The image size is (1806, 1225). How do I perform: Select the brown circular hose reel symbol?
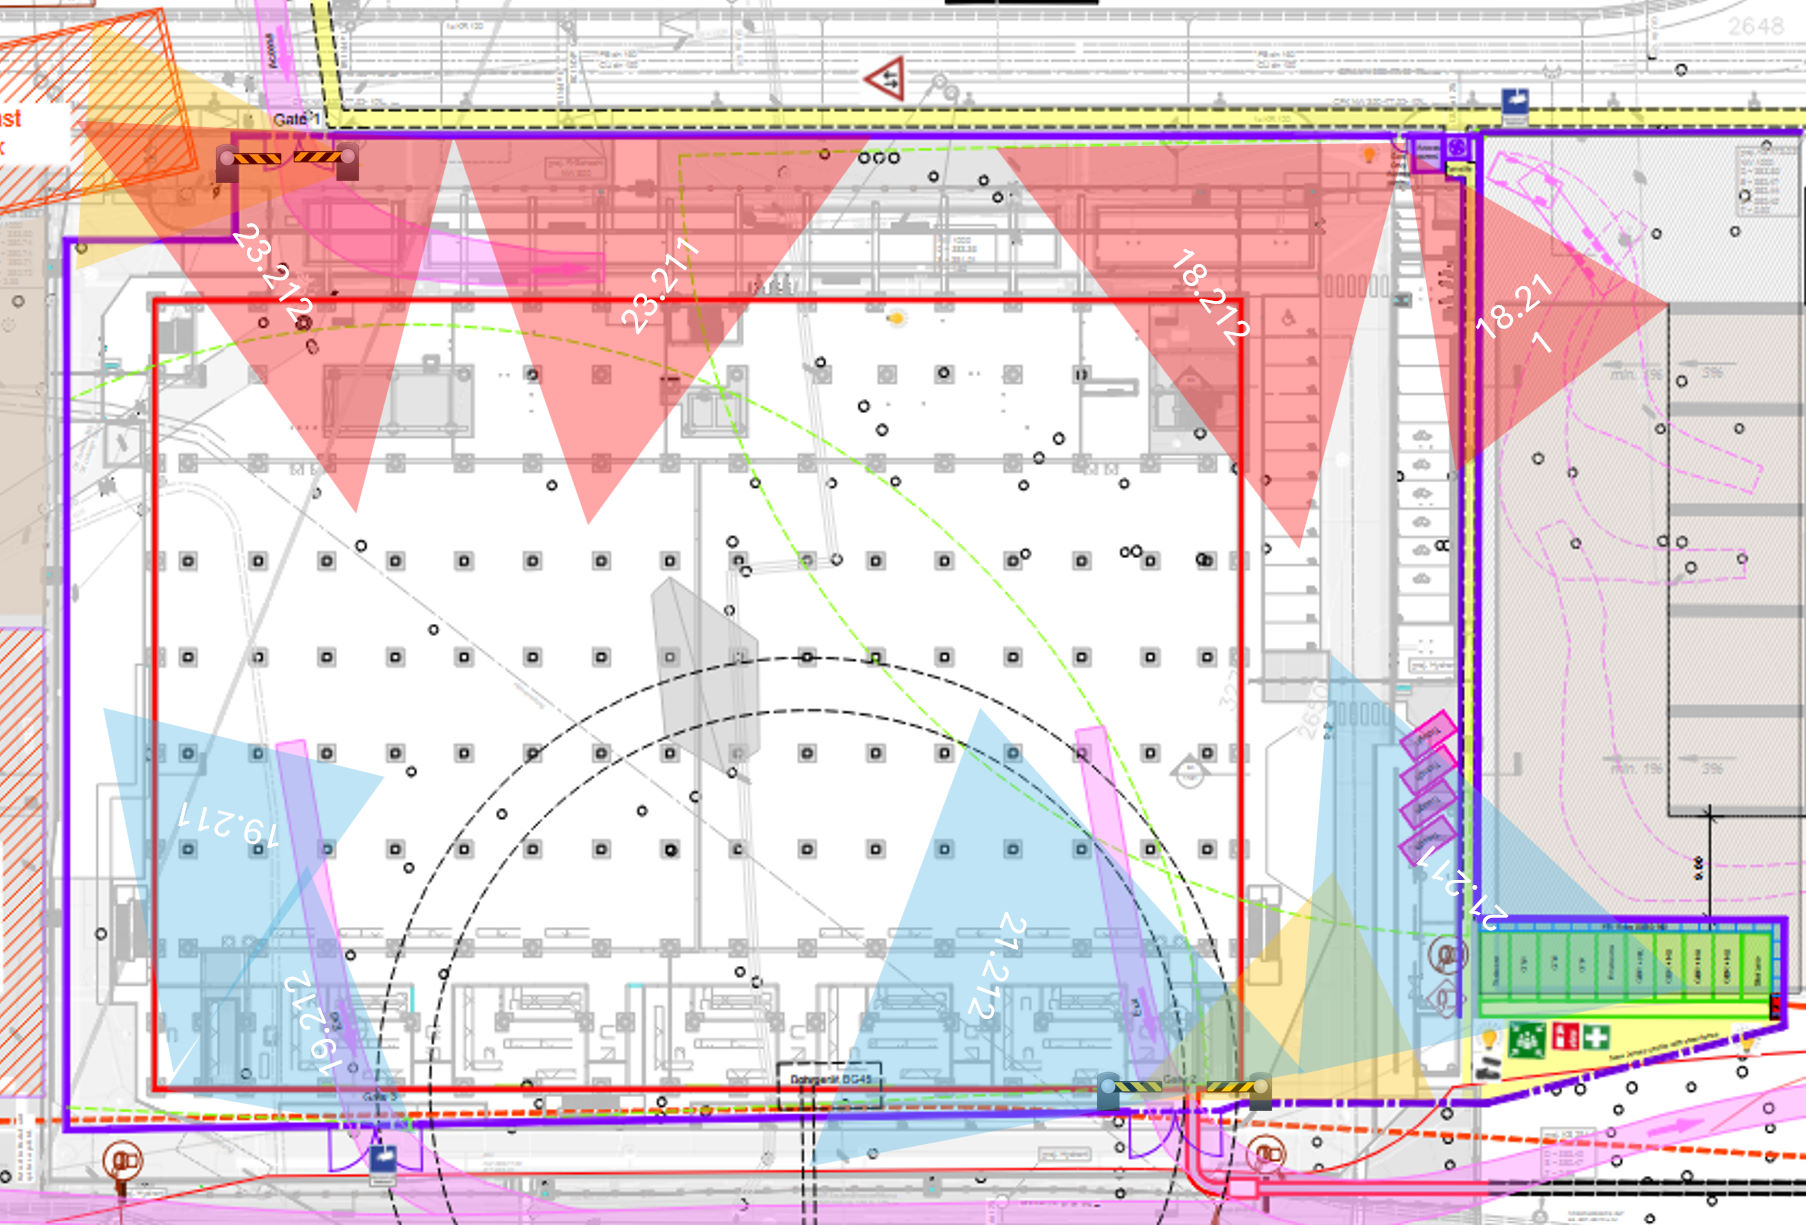click(x=123, y=1162)
